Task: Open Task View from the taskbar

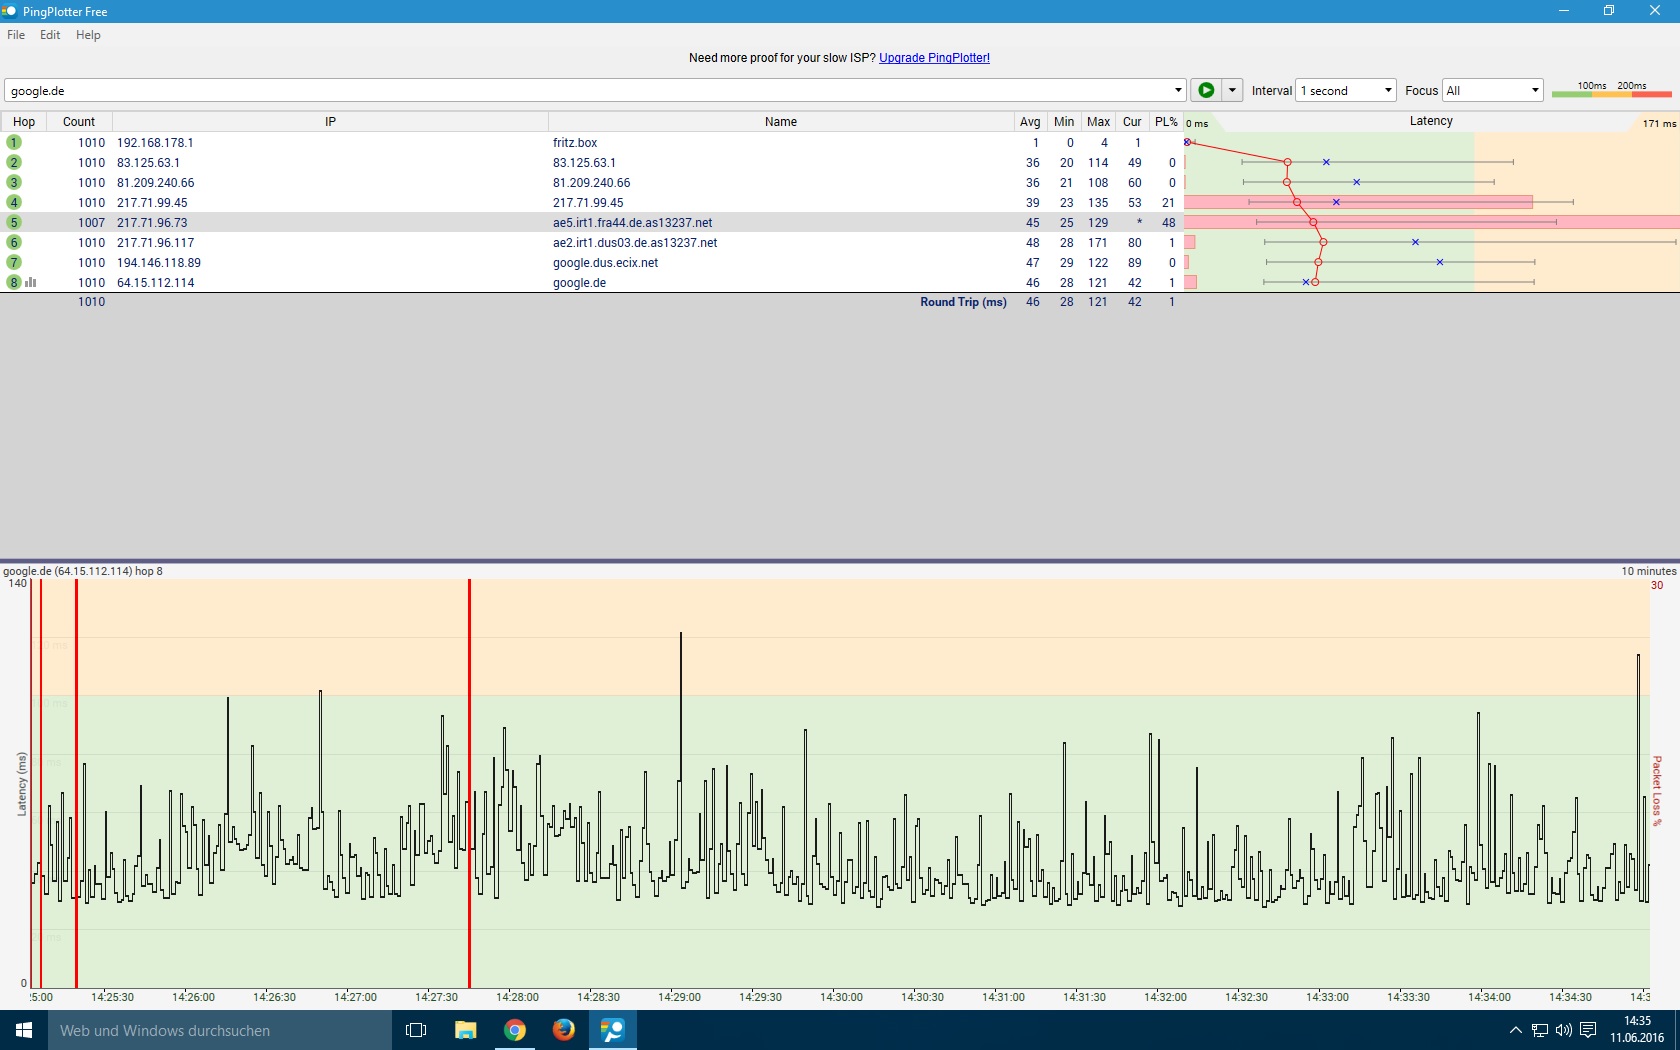Action: [x=416, y=1030]
